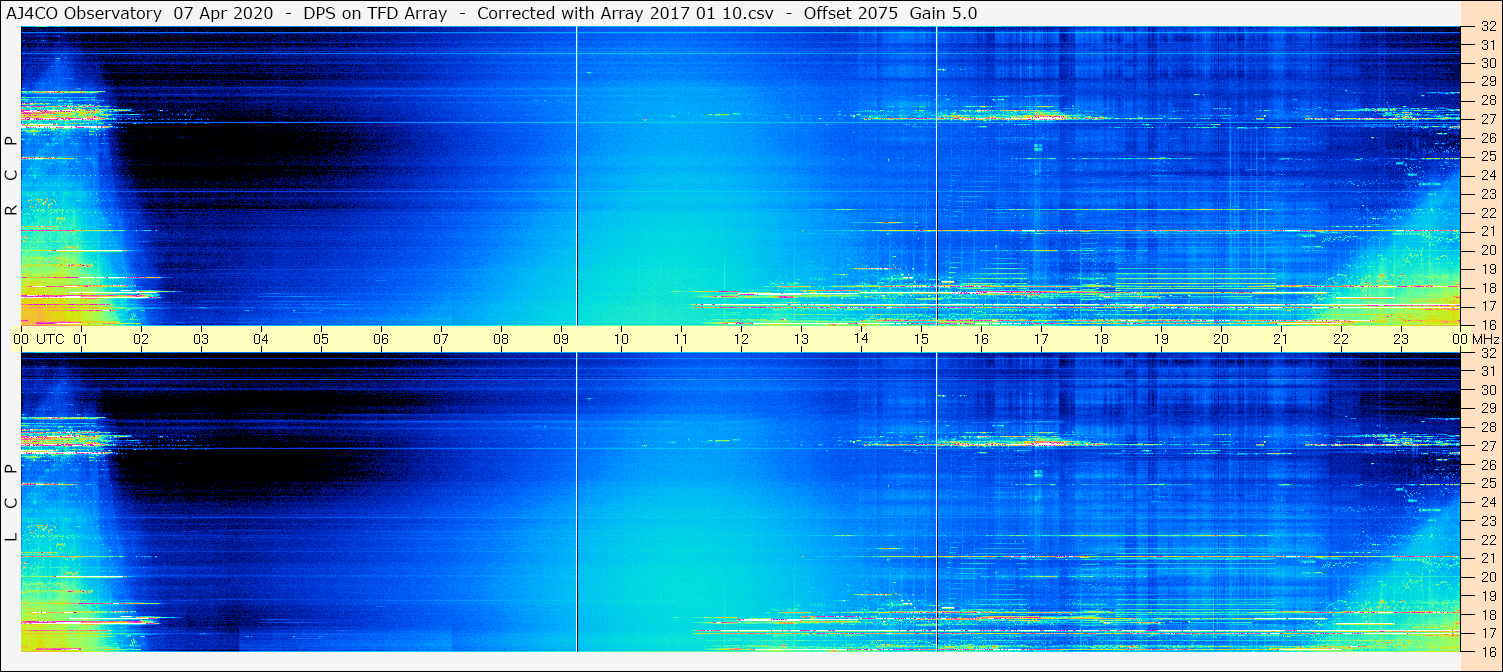Click the '18' hour label on time axis
This screenshot has height=672, width=1503.
point(1101,339)
